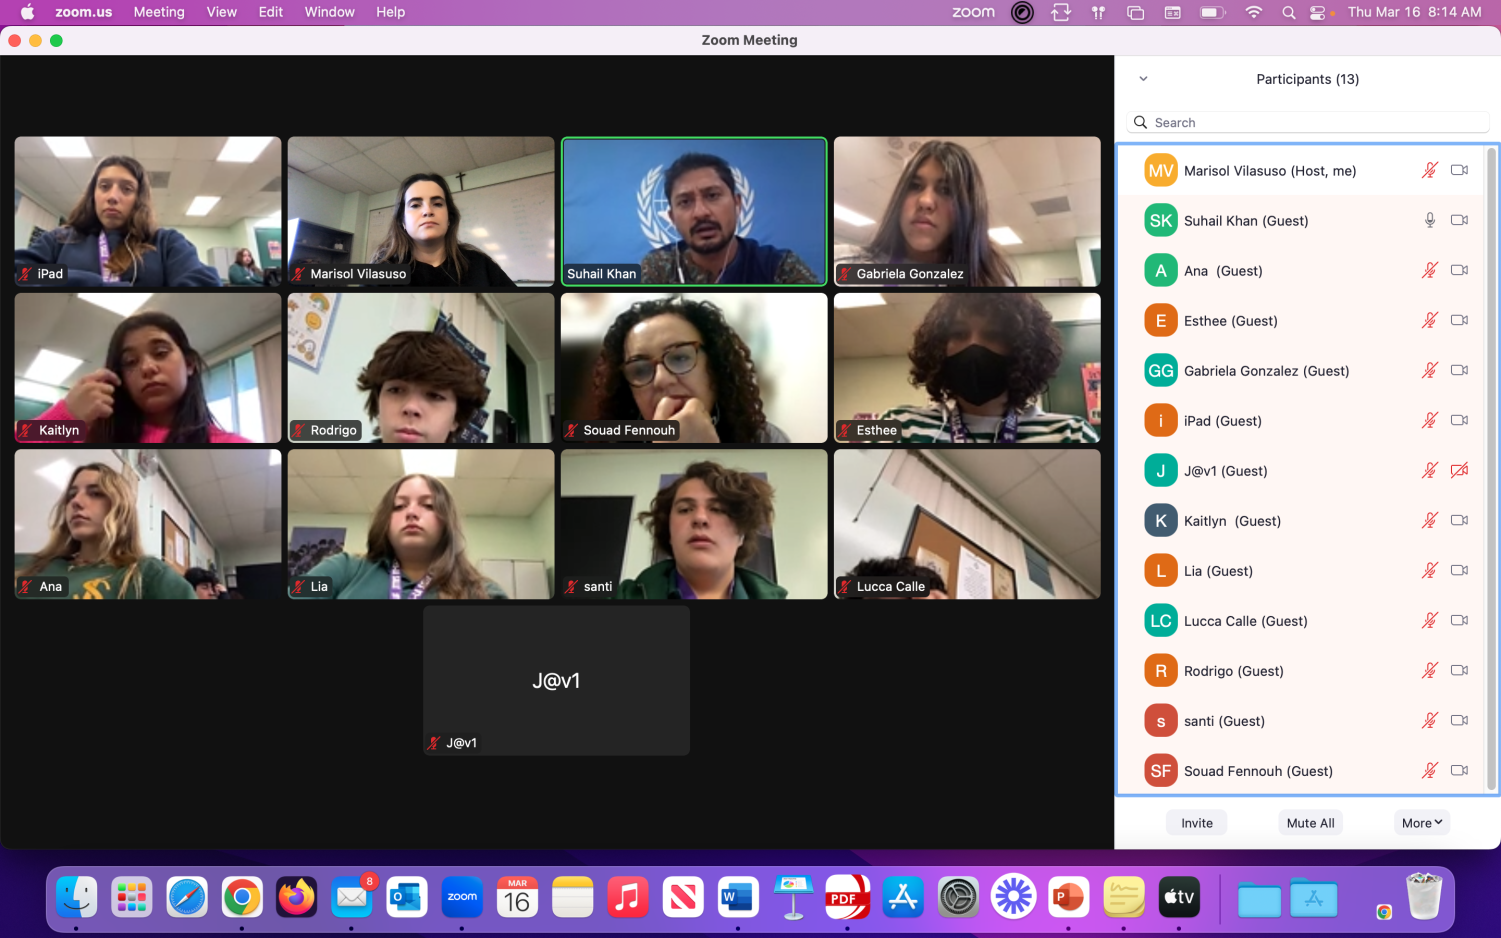The height and width of the screenshot is (938, 1501).
Task: Open the Window menu
Action: point(329,12)
